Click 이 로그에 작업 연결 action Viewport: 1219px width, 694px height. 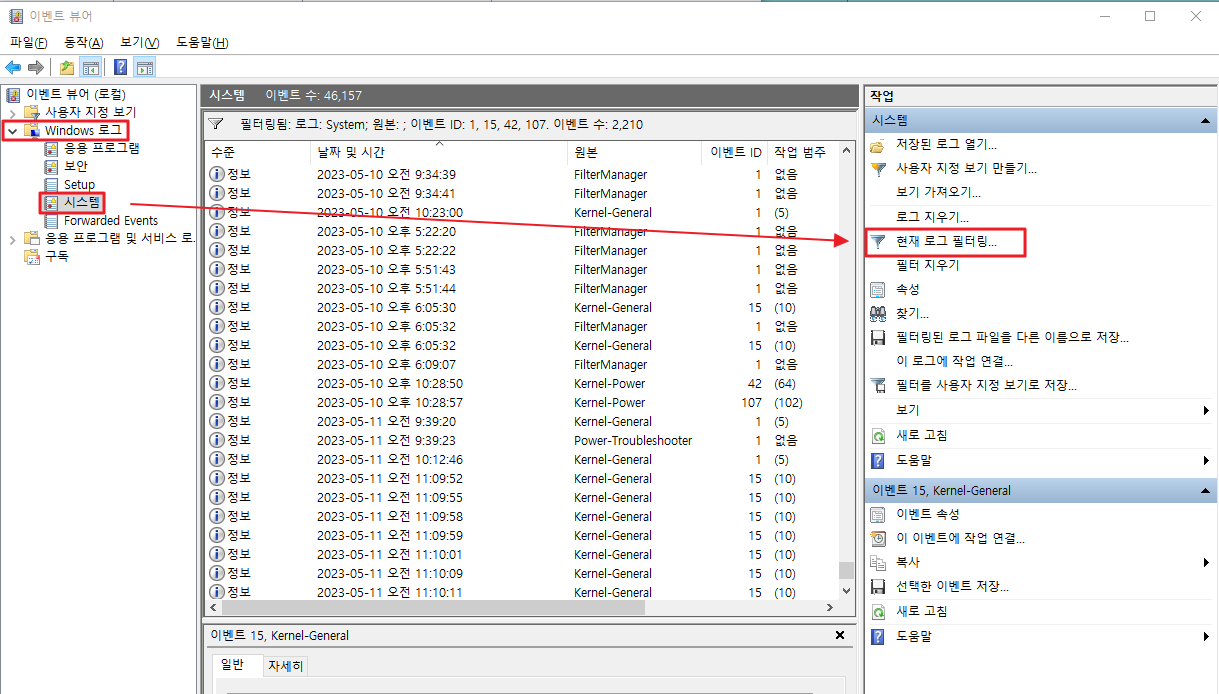(954, 361)
